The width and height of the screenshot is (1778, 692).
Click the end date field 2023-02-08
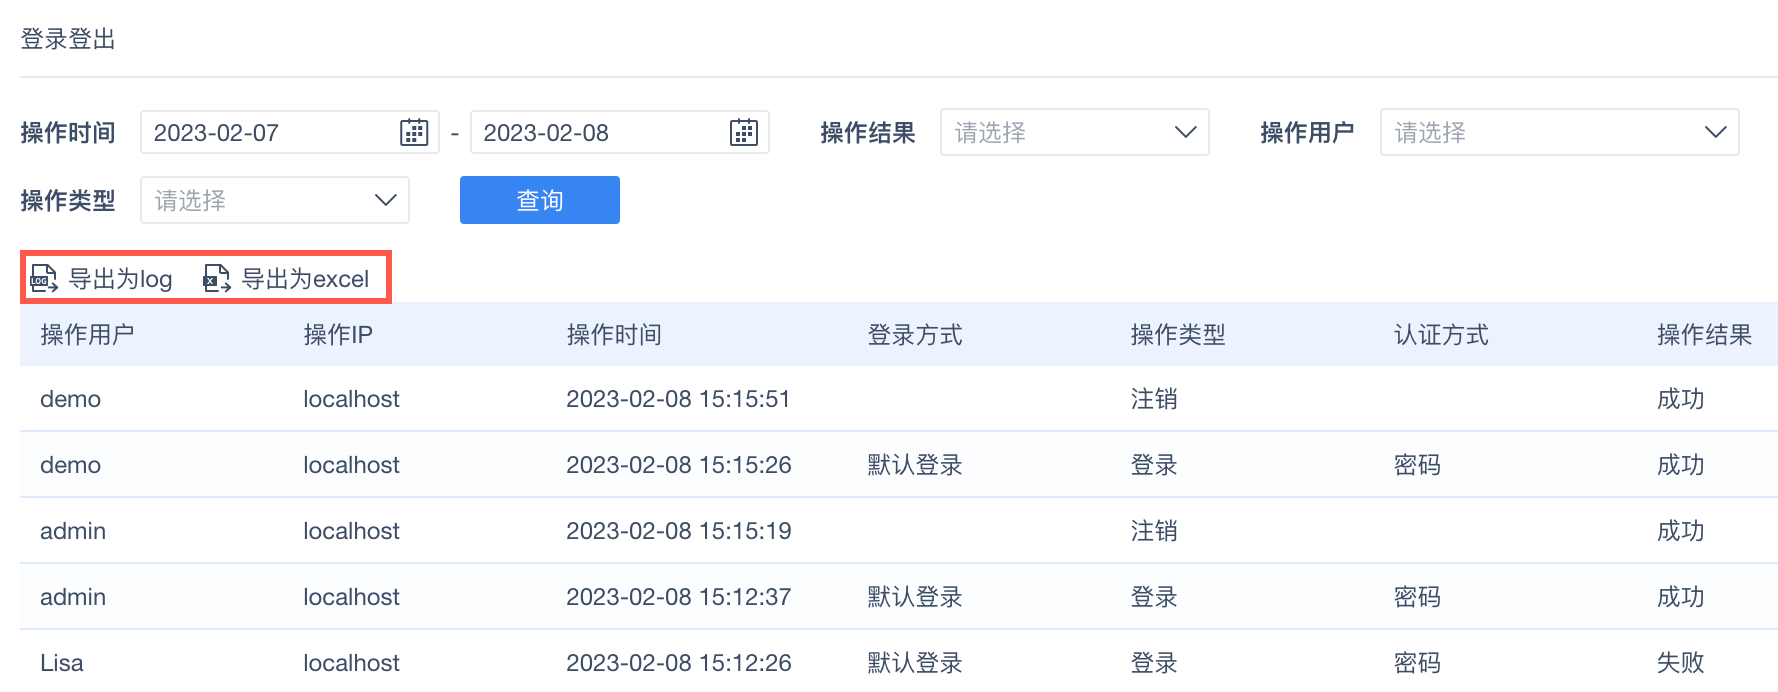tap(590, 133)
